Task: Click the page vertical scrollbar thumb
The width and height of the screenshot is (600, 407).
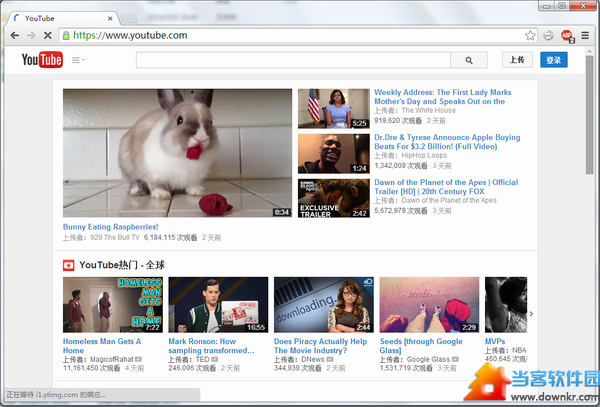Action: coord(589,115)
